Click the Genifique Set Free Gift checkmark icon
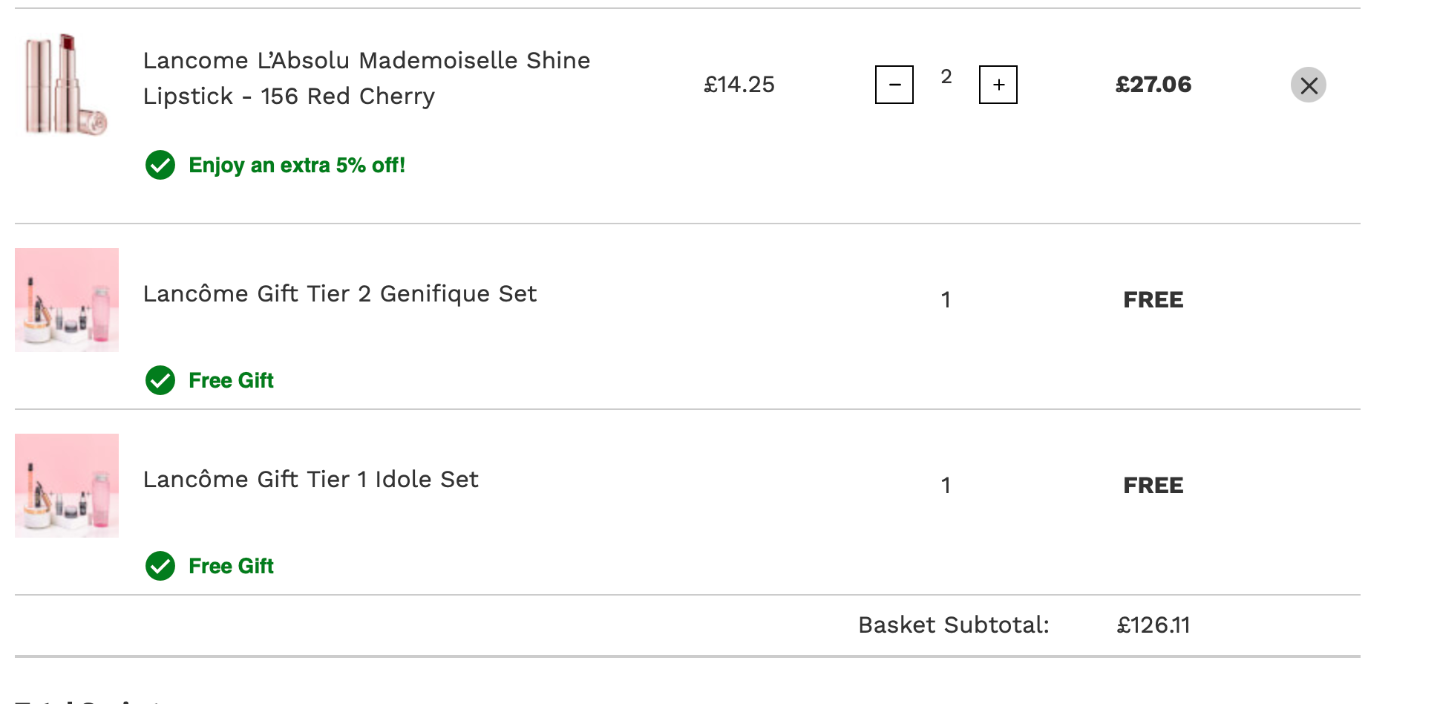The image size is (1440, 704). point(160,380)
